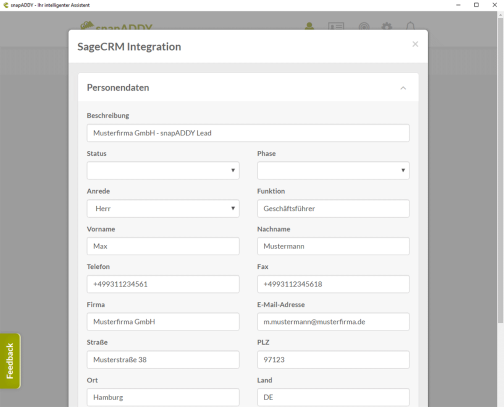Click the notification bell icon in header
Screen dimensions: 504x407
[410, 26]
